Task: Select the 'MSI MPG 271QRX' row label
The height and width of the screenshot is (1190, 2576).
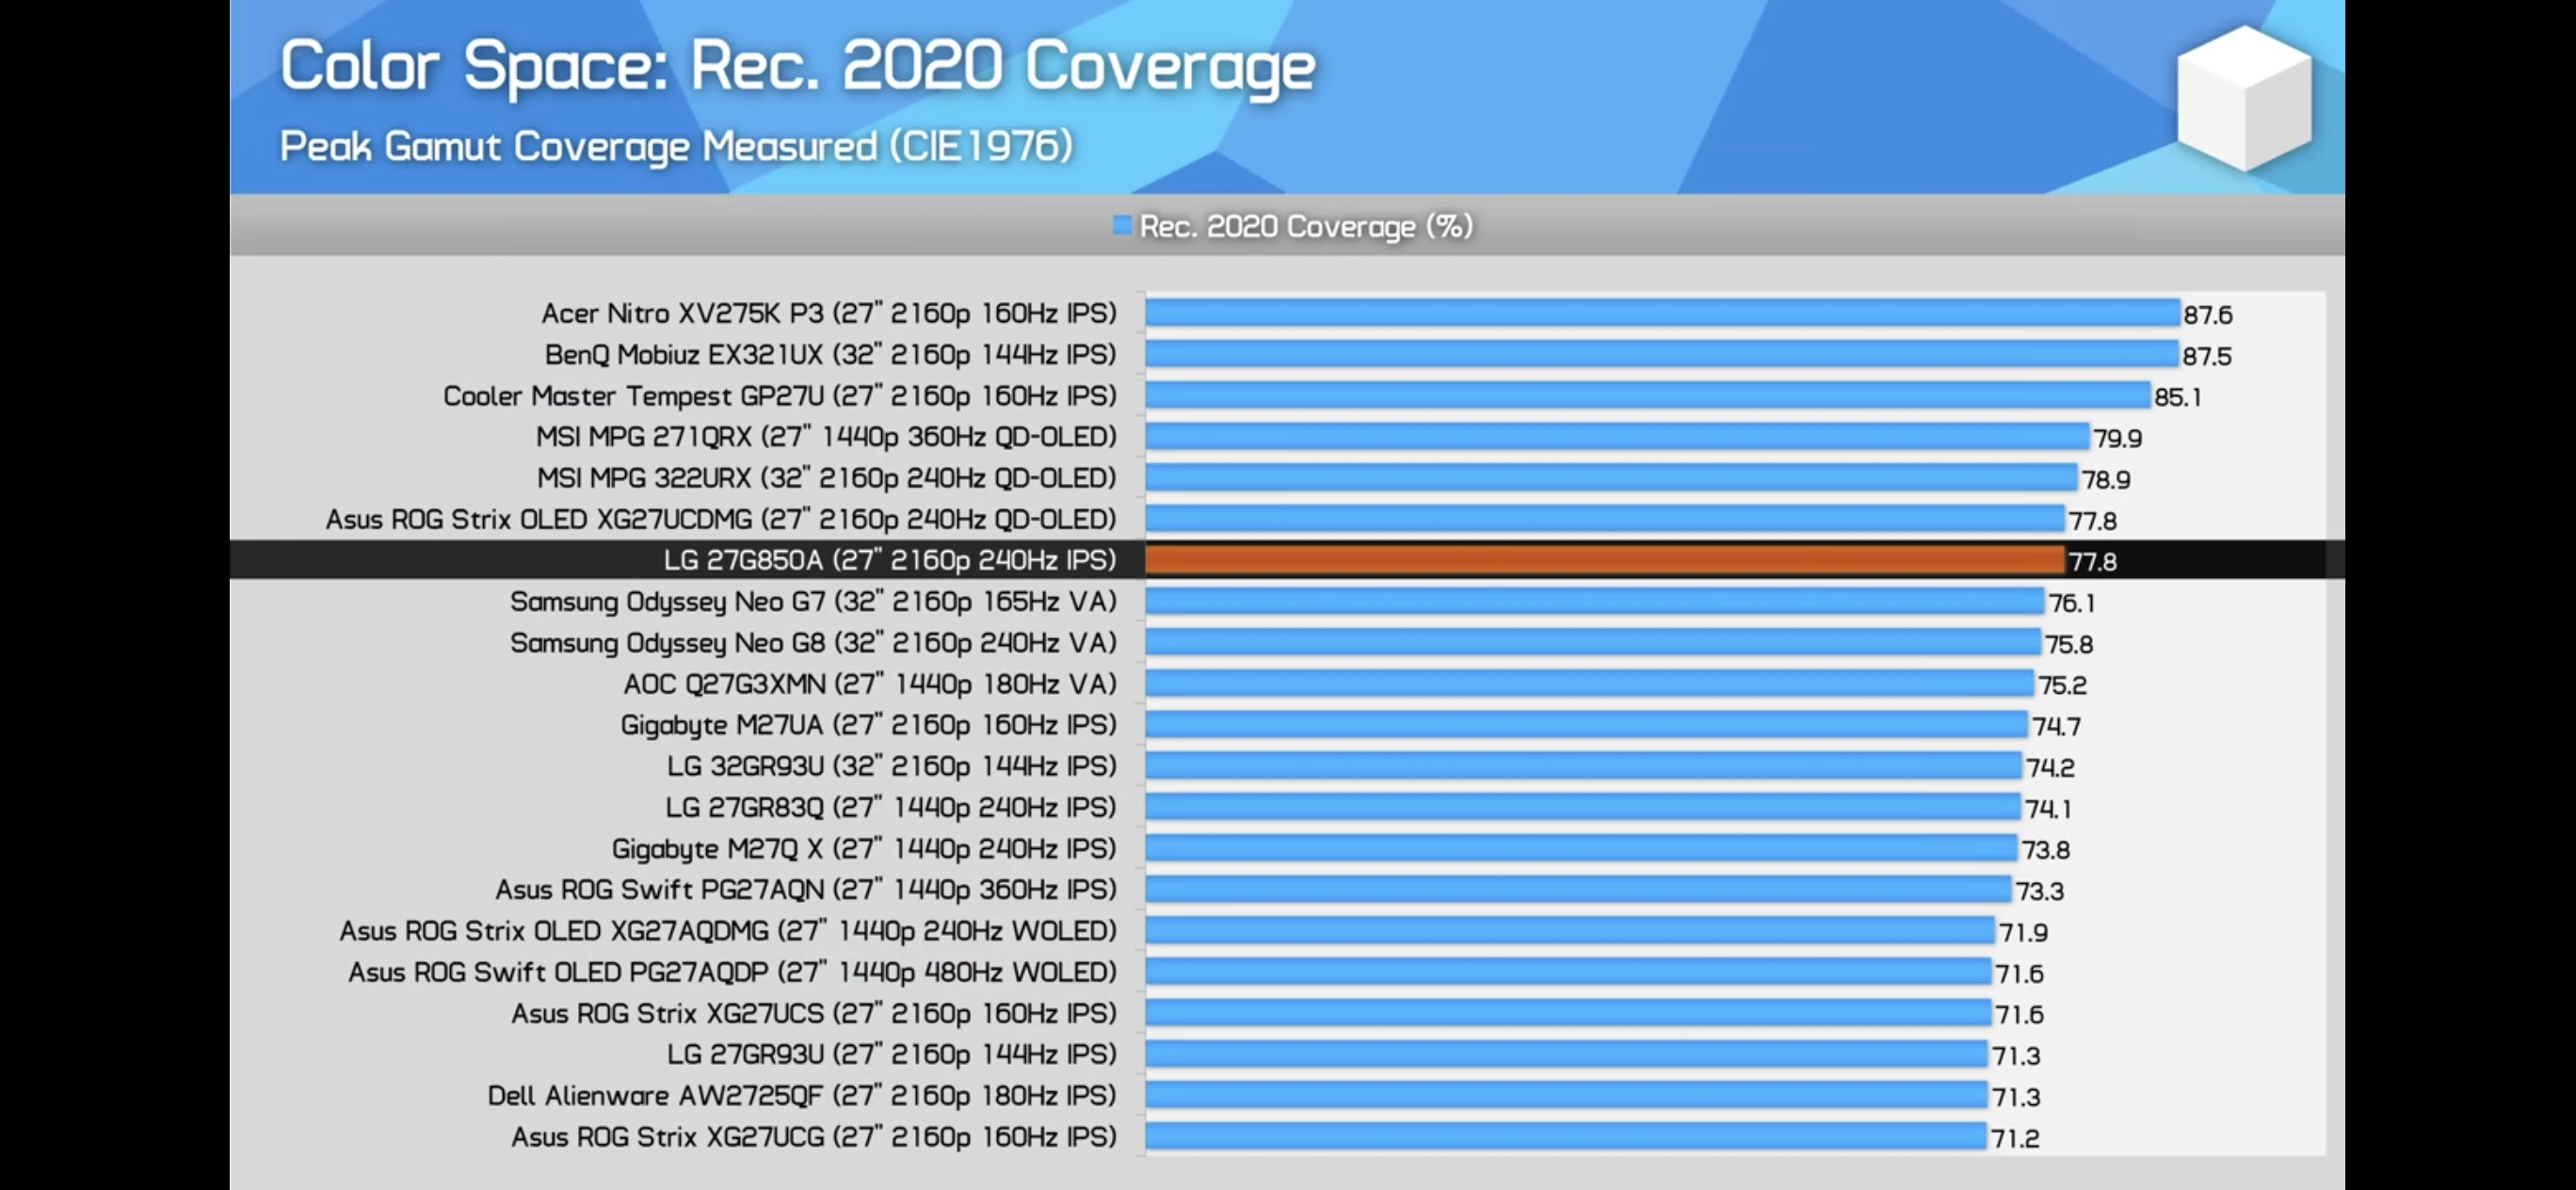Action: [x=825, y=437]
